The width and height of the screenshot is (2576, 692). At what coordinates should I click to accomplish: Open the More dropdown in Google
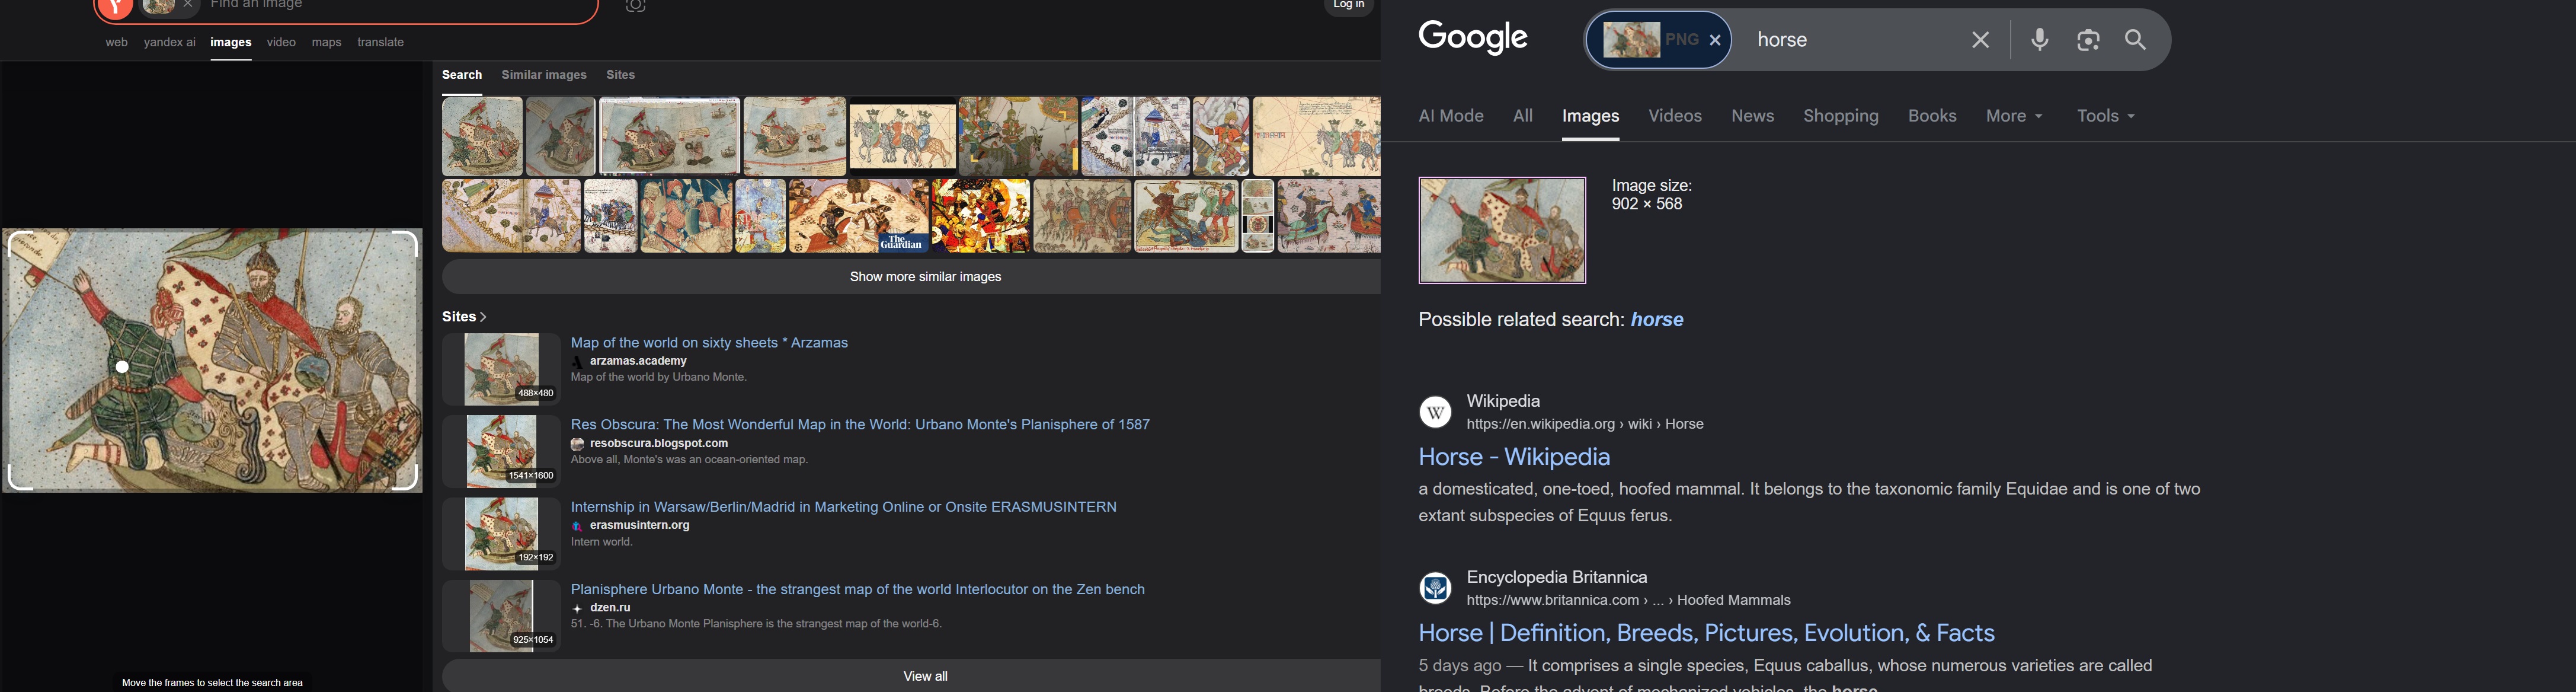click(x=2013, y=116)
